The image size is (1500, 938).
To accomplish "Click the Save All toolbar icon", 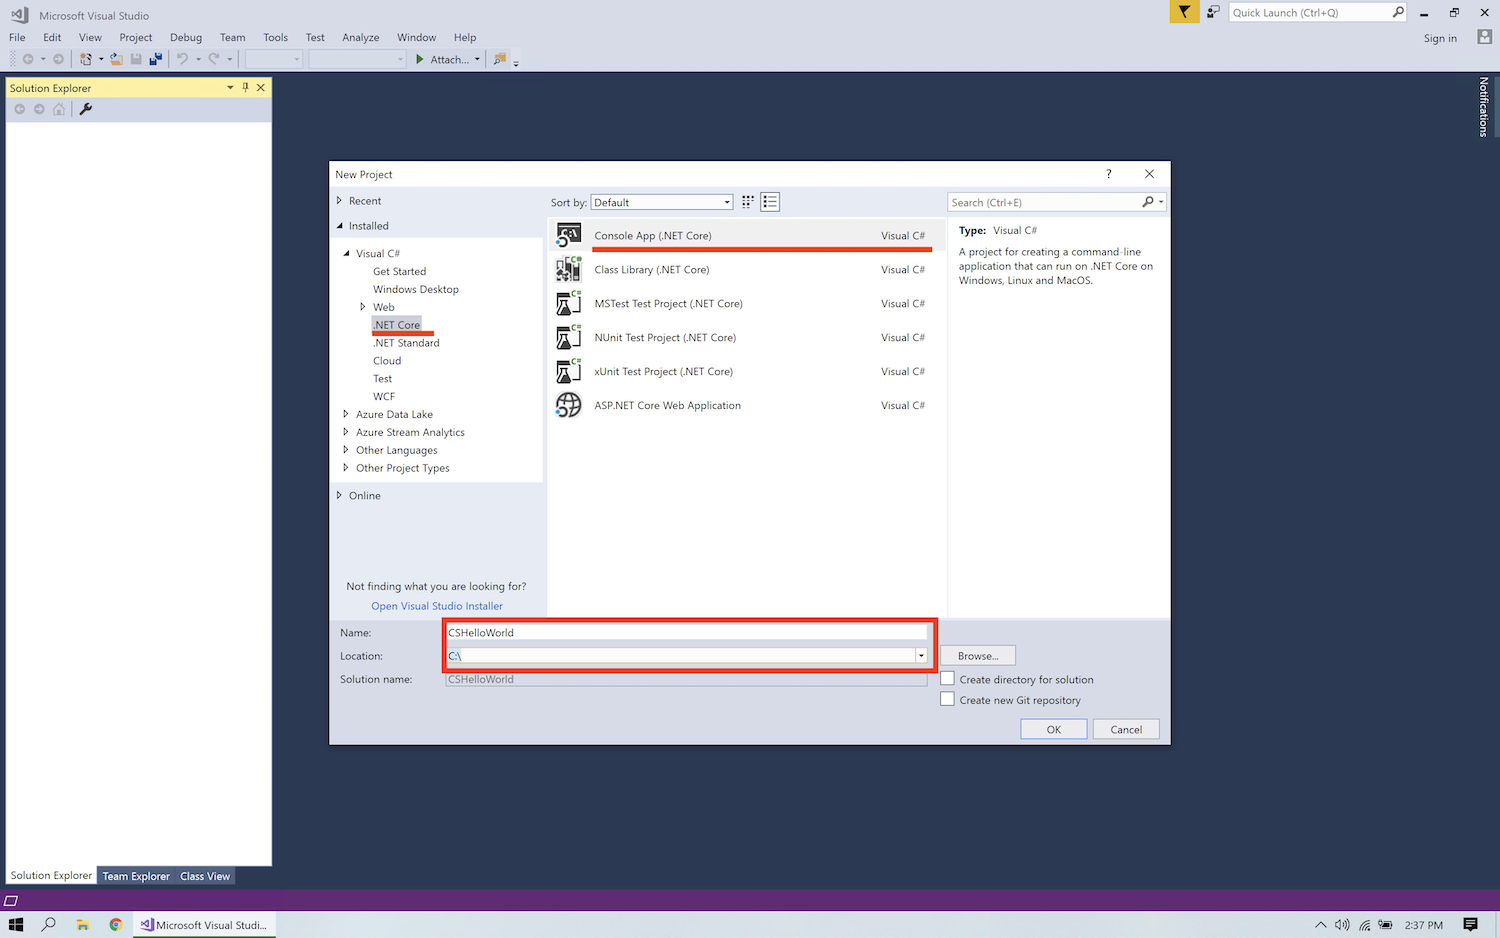I will pos(155,59).
